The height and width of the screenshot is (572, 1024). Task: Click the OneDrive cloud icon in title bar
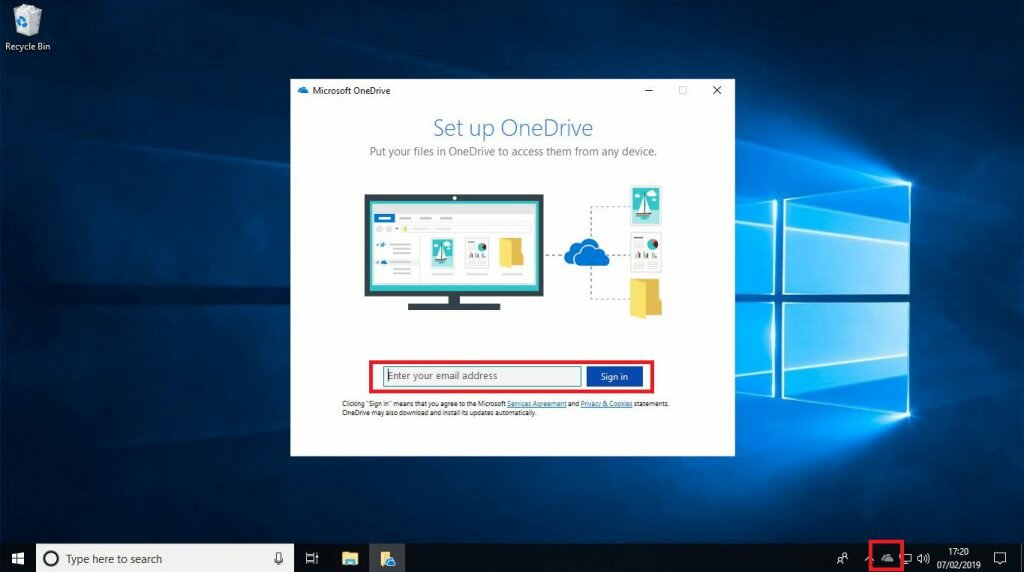coord(303,90)
